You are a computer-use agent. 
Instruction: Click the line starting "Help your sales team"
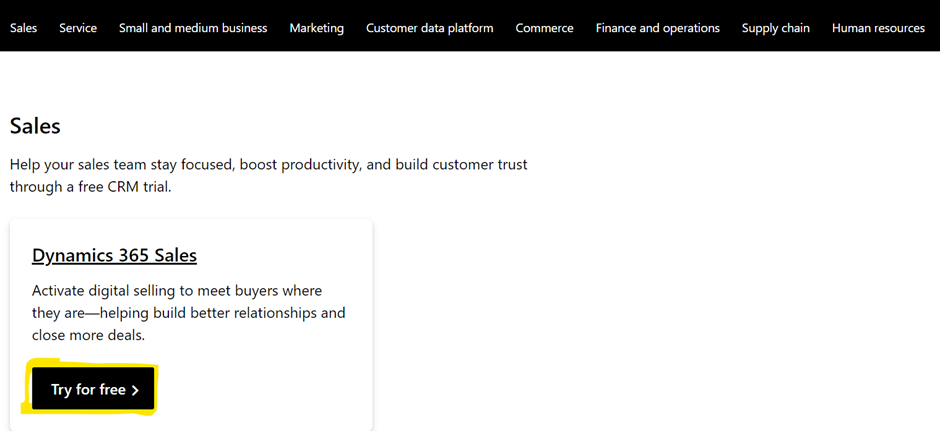coord(269,164)
